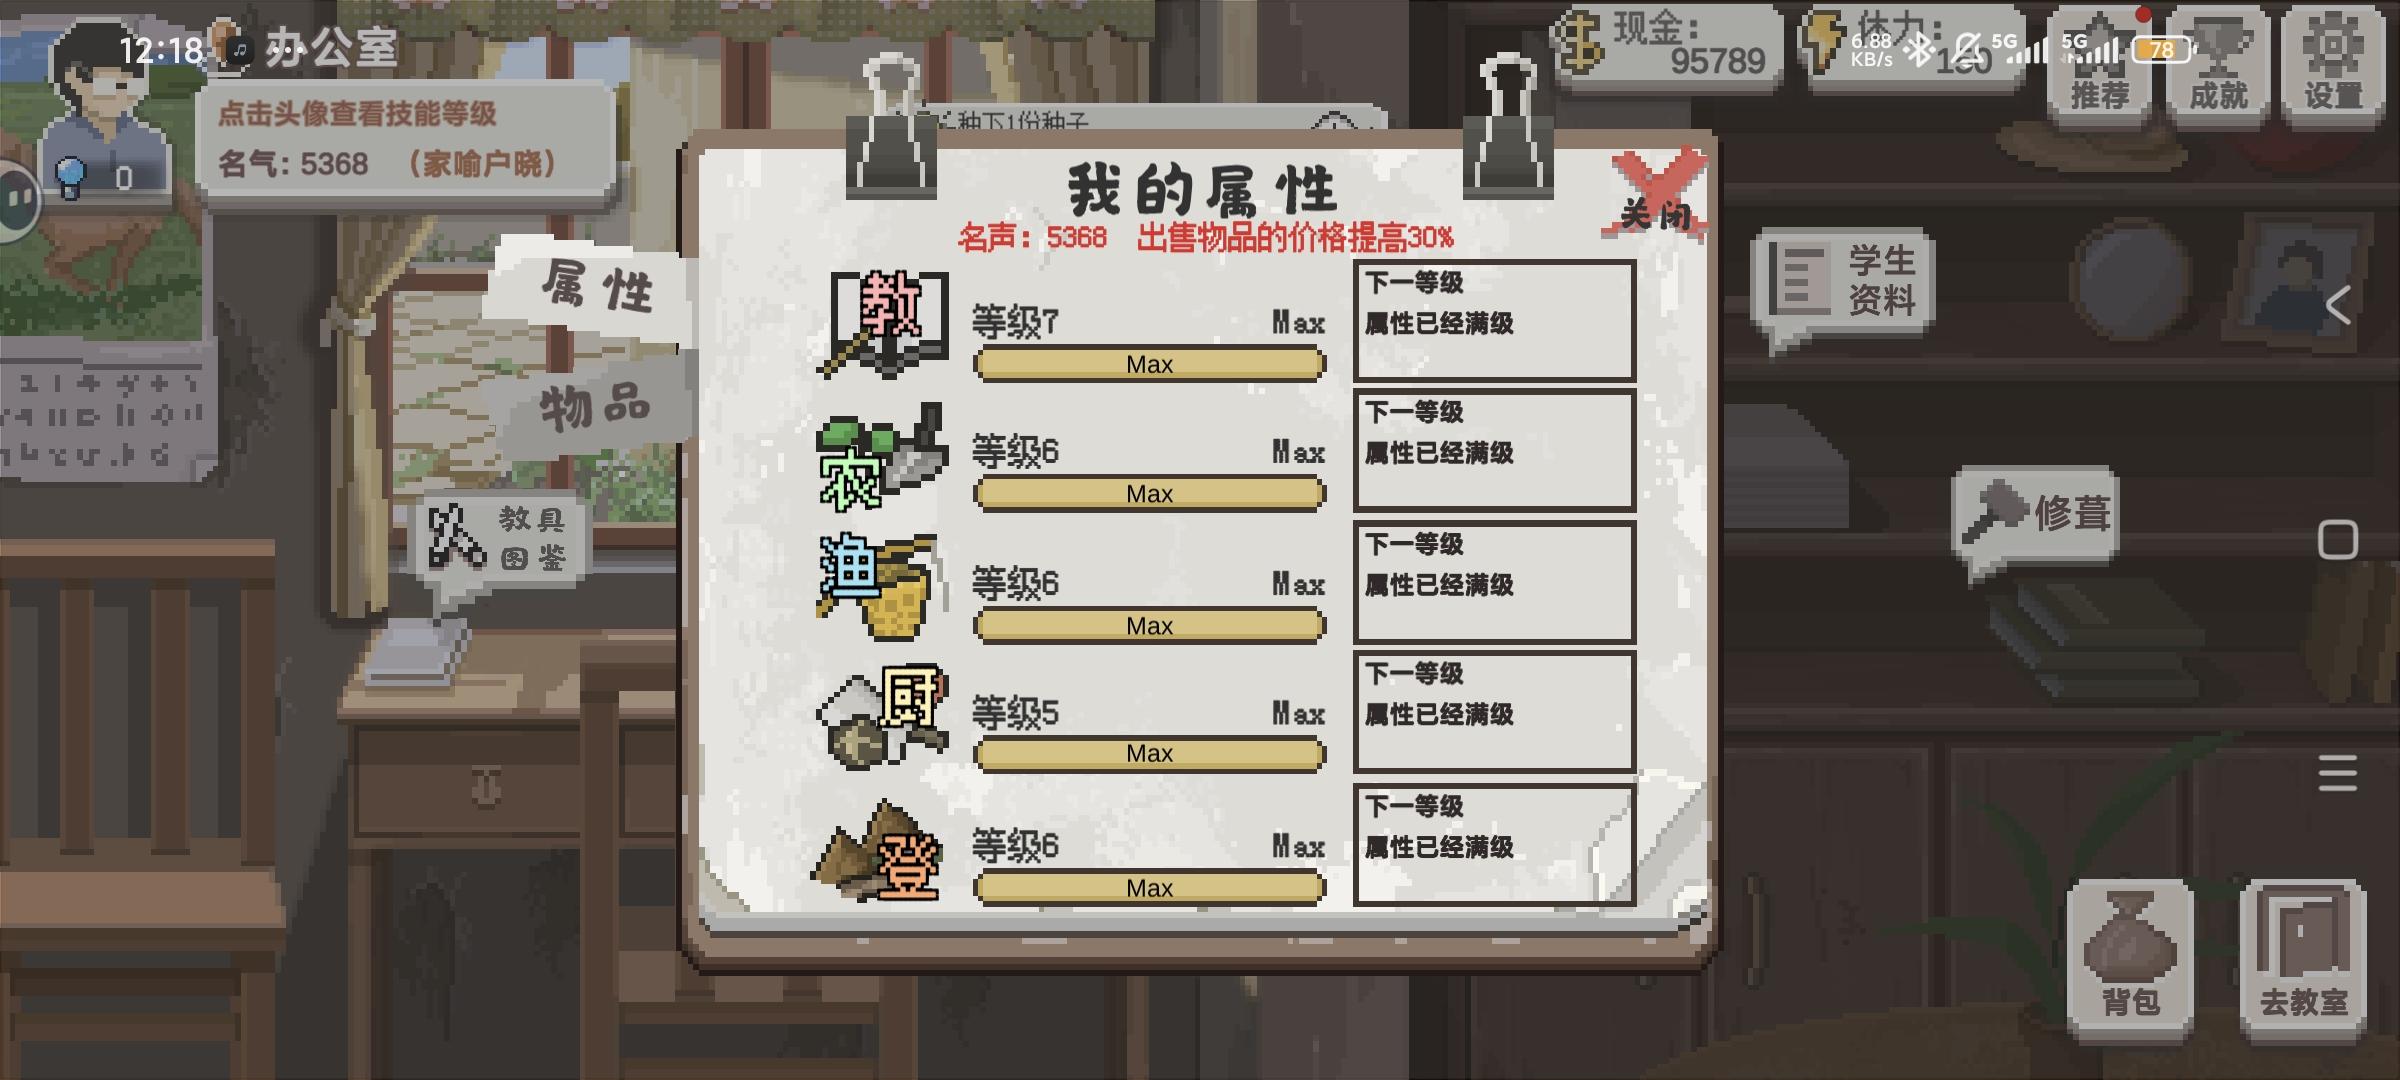This screenshot has width=2400, height=1080.
Task: Go to classroom via 去教室 door
Action: pos(2303,958)
